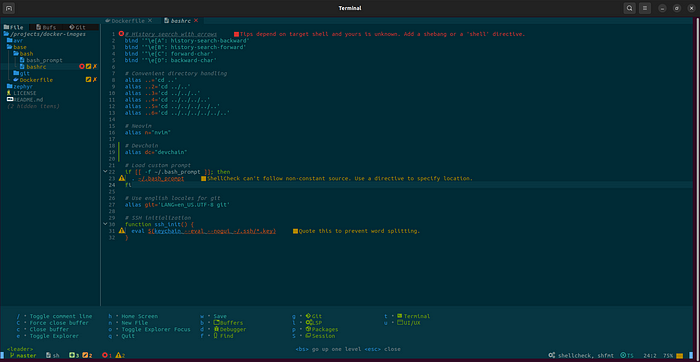The width and height of the screenshot is (700, 362).
Task: Click the TS treesitter status icon
Action: [627, 355]
